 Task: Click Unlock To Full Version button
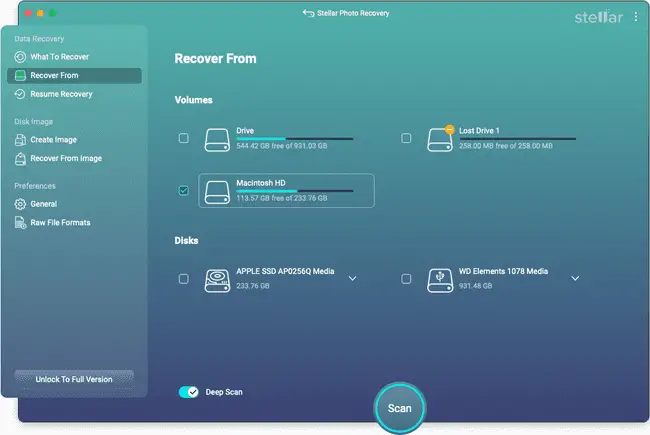[x=74, y=379]
